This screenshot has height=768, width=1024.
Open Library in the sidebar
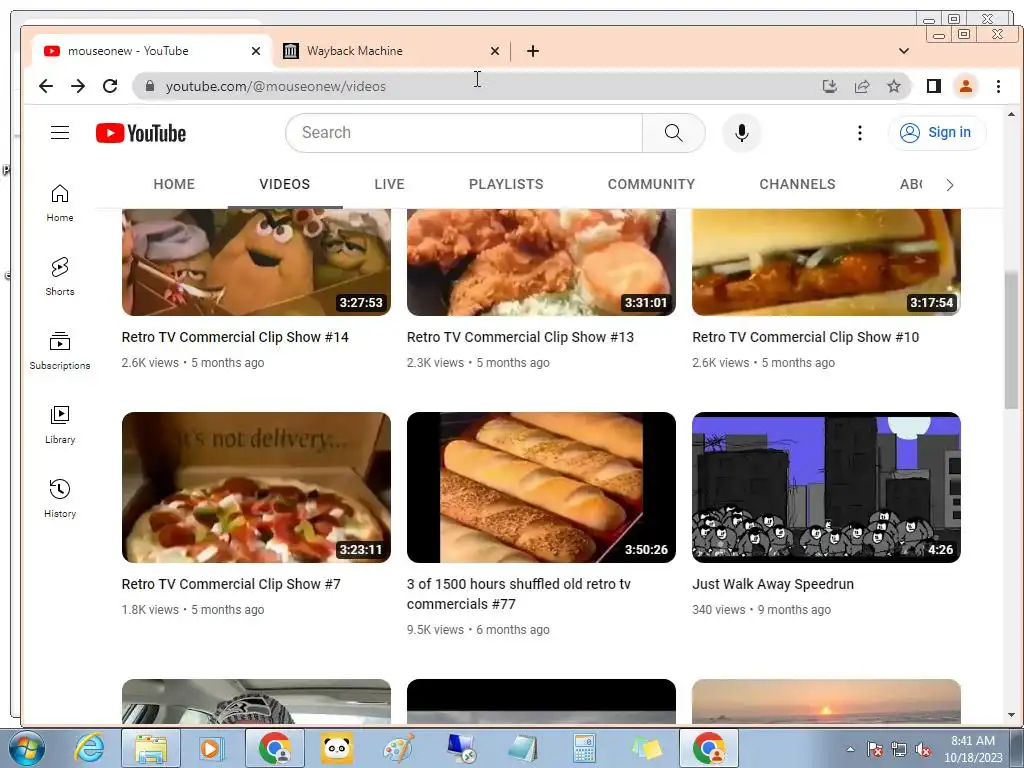tap(60, 425)
